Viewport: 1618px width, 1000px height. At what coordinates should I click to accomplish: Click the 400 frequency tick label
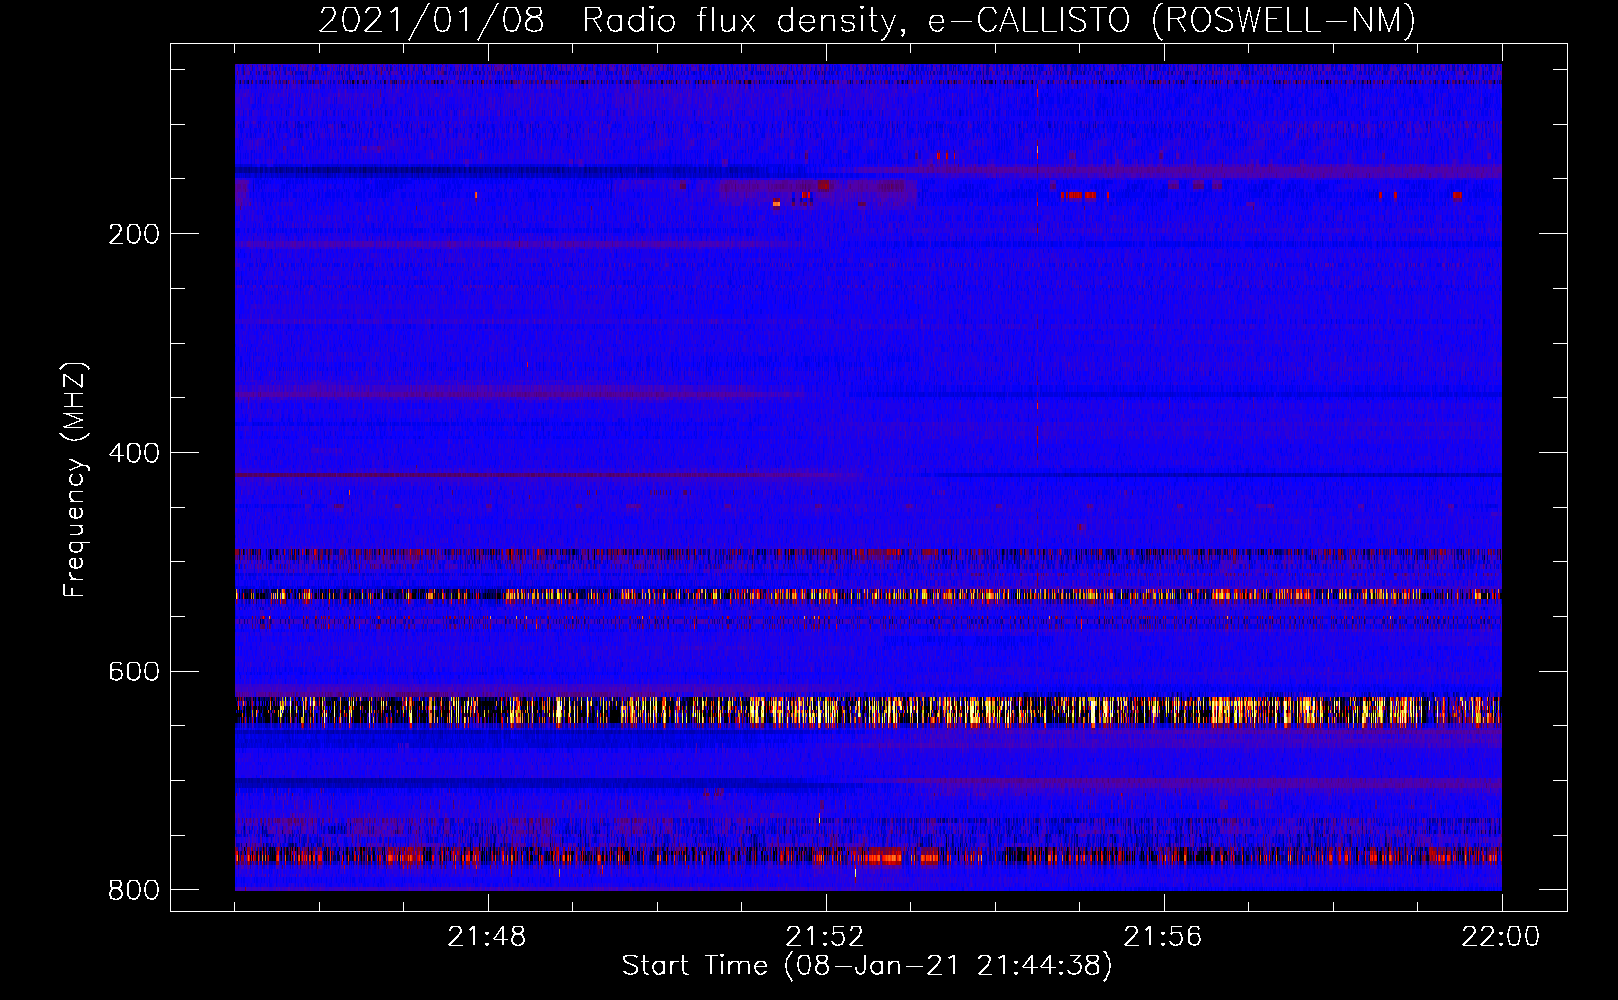134,453
